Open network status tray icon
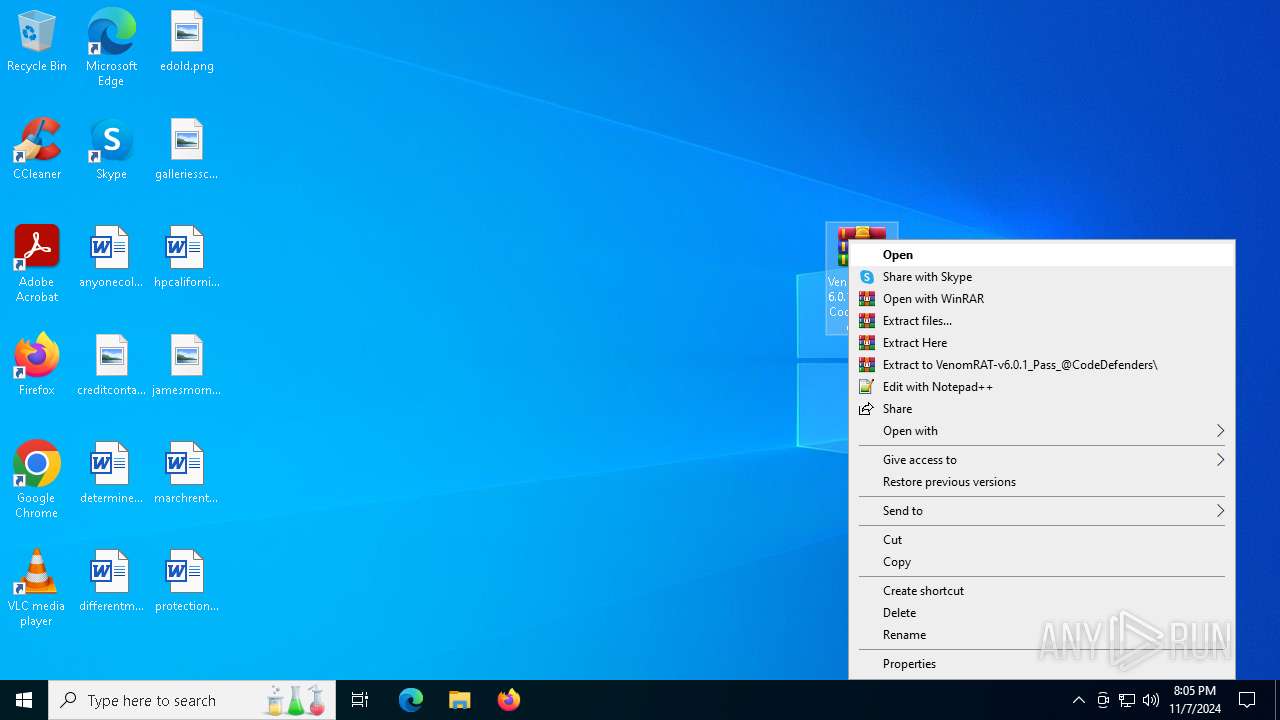 point(1127,700)
